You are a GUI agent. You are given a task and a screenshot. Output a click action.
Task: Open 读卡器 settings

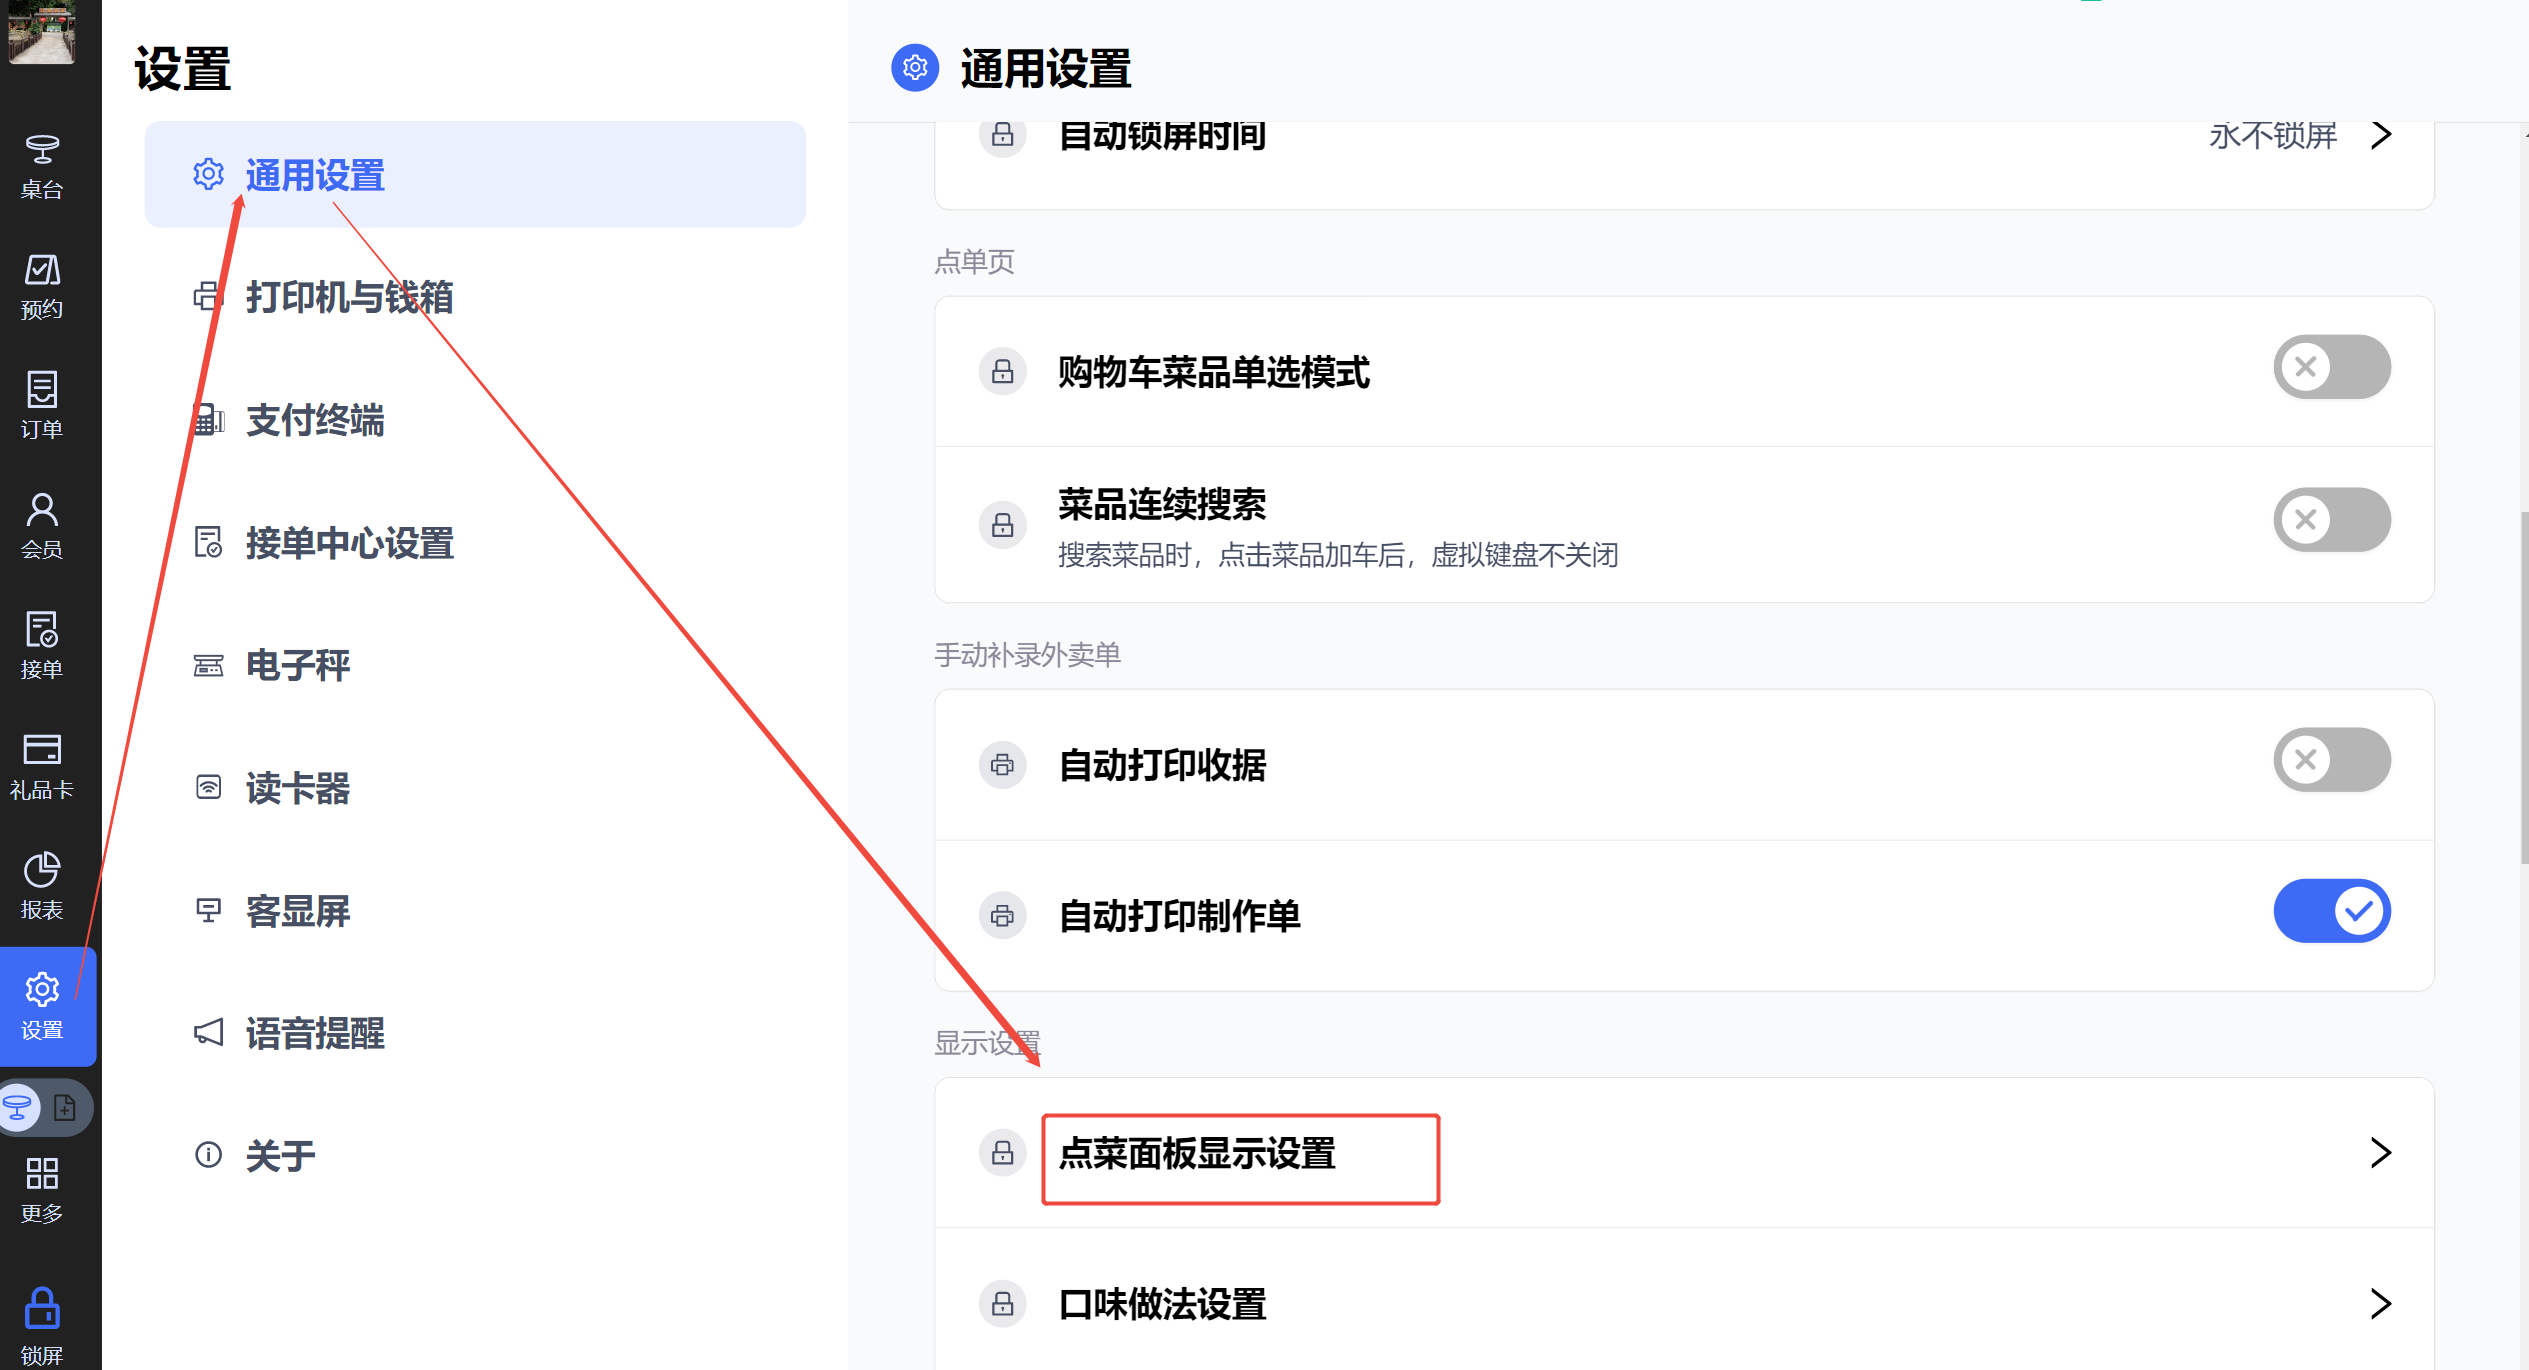coord(475,788)
